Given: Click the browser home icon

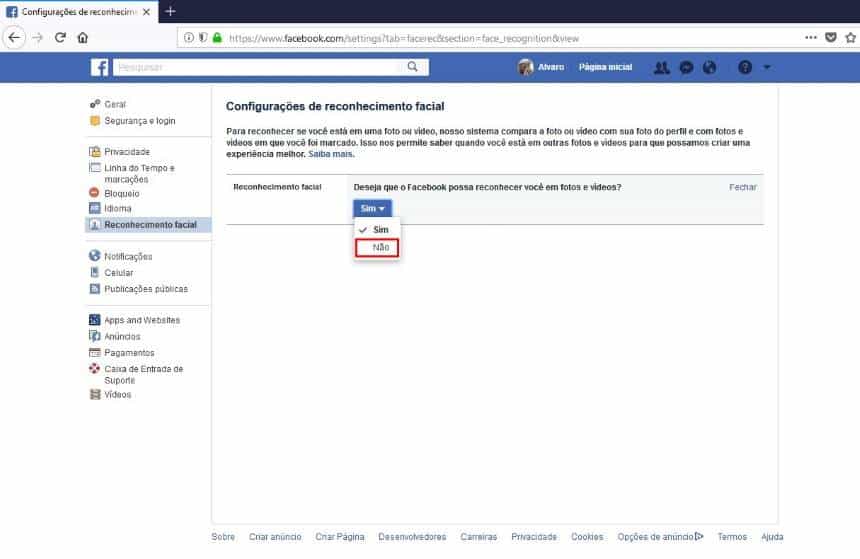Looking at the screenshot, I should pos(83,38).
